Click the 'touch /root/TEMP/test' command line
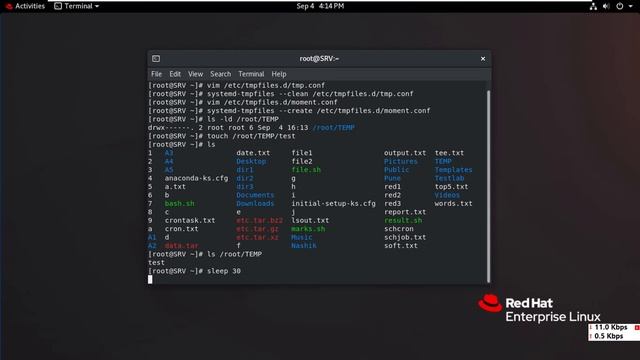 222,136
